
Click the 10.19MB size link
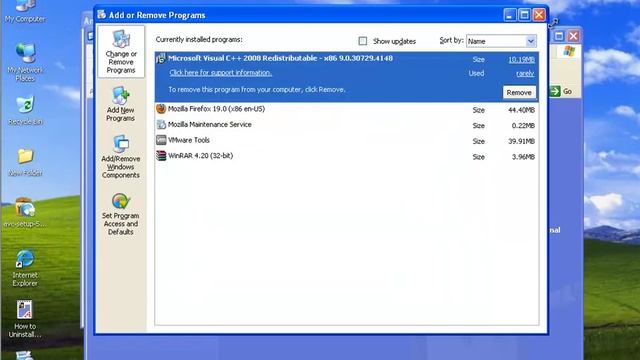pyautogui.click(x=521, y=60)
